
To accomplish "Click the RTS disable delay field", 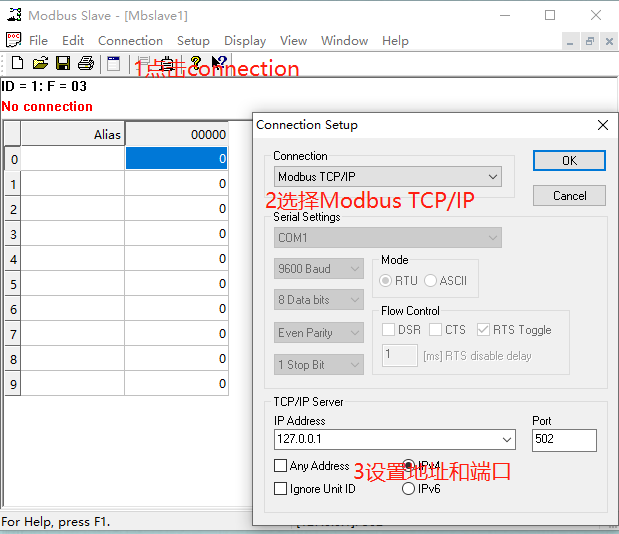I will pos(400,355).
